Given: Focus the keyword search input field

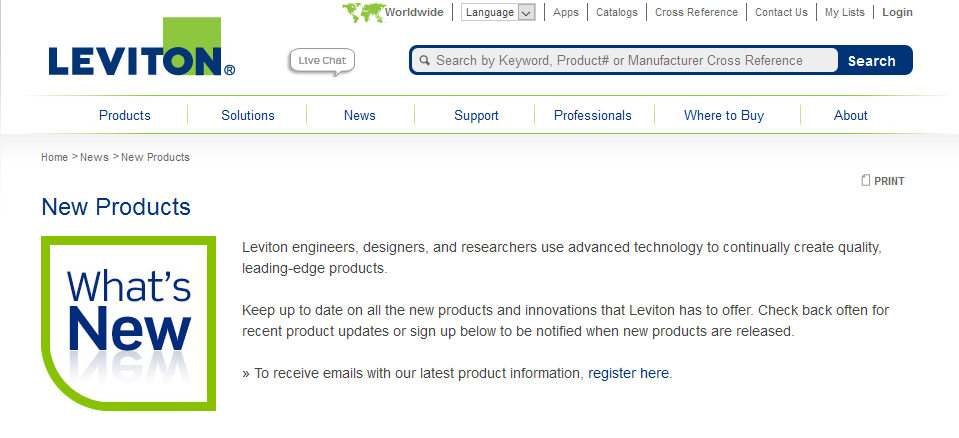Looking at the screenshot, I should click(x=630, y=61).
